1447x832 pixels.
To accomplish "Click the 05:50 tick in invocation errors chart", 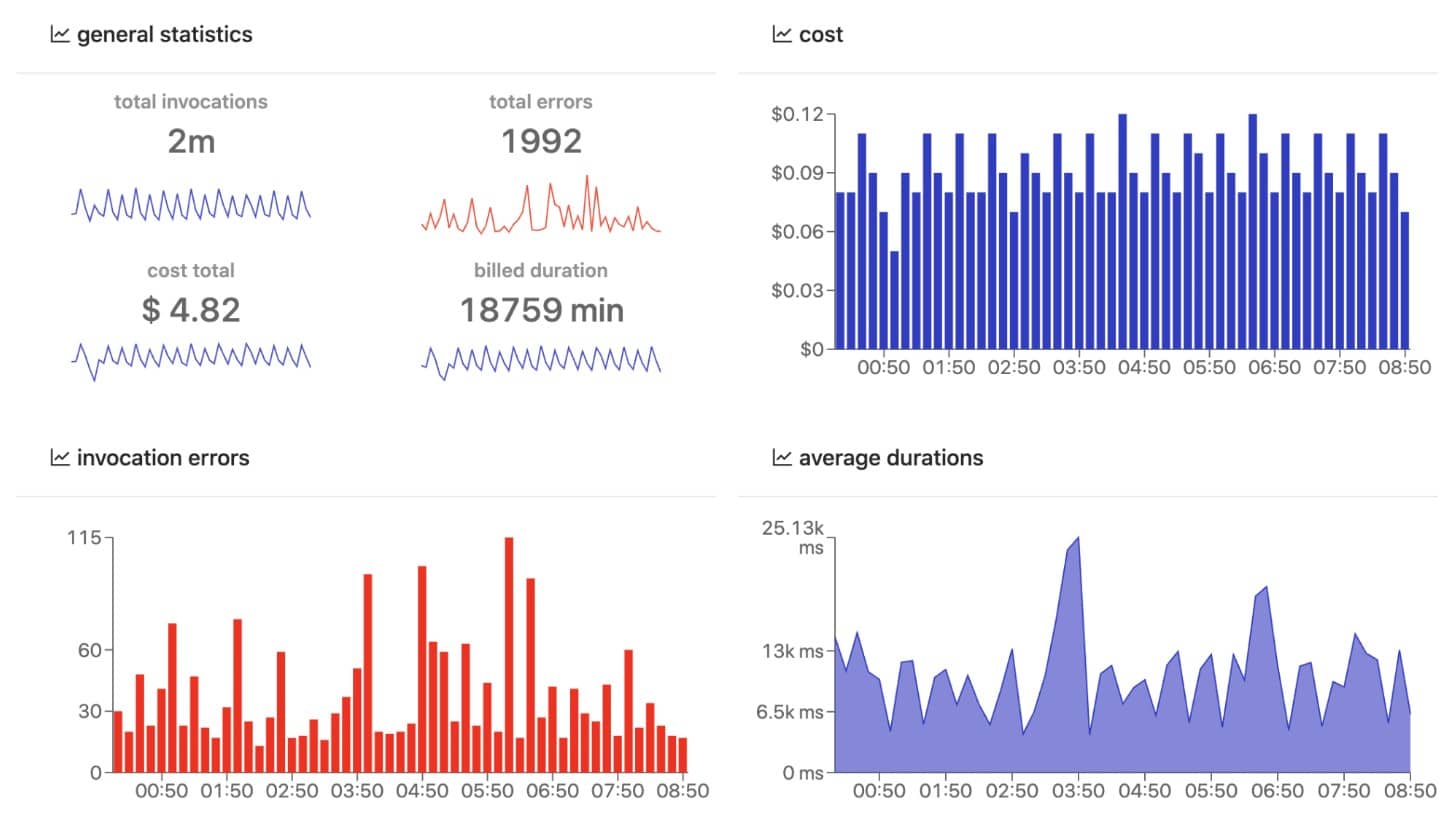I will 488,791.
